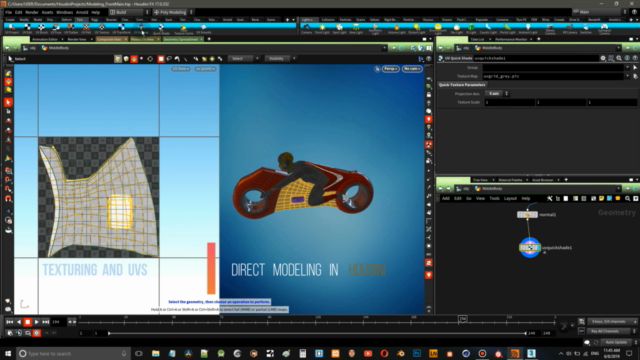640x360 pixels.
Task: Click the uvquickshade1 node in the network
Action: (530, 247)
